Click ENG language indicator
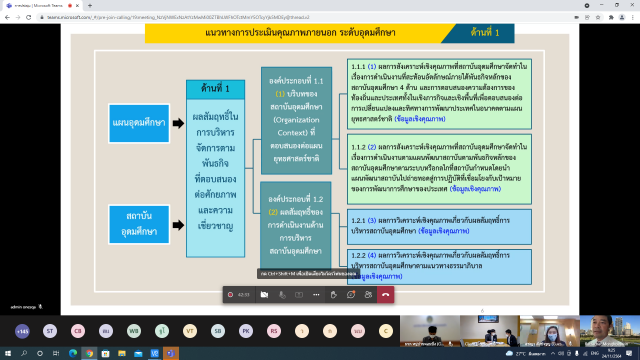Viewport: 640px width, 360px height. [x=594, y=353]
